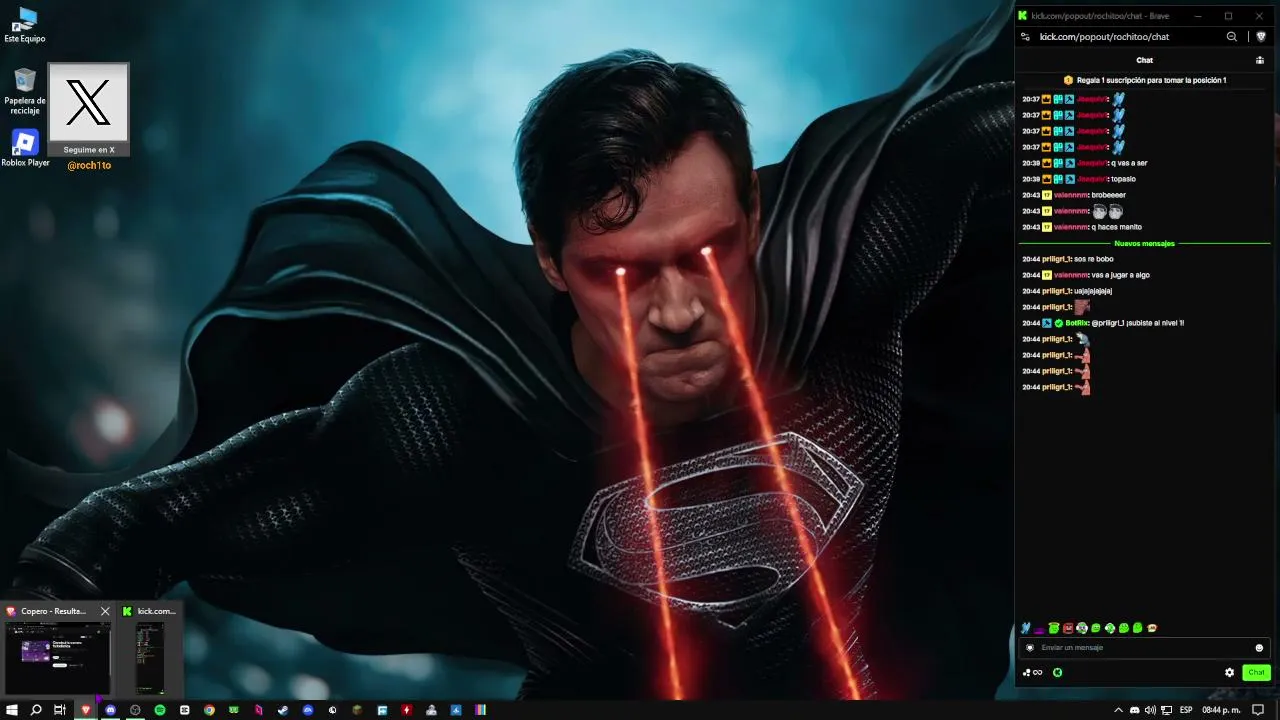The image size is (1280, 720).
Task: Click the Enviar un mensaje input field
Action: 1144,648
